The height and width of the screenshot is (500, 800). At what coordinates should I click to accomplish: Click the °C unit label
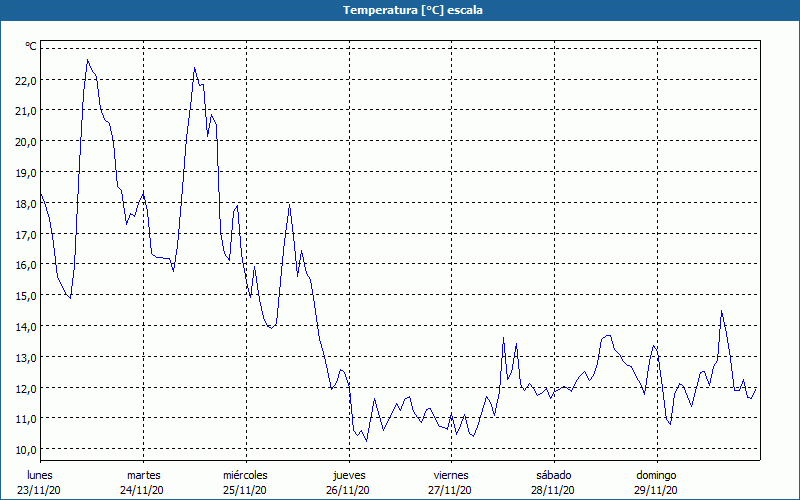[31, 46]
